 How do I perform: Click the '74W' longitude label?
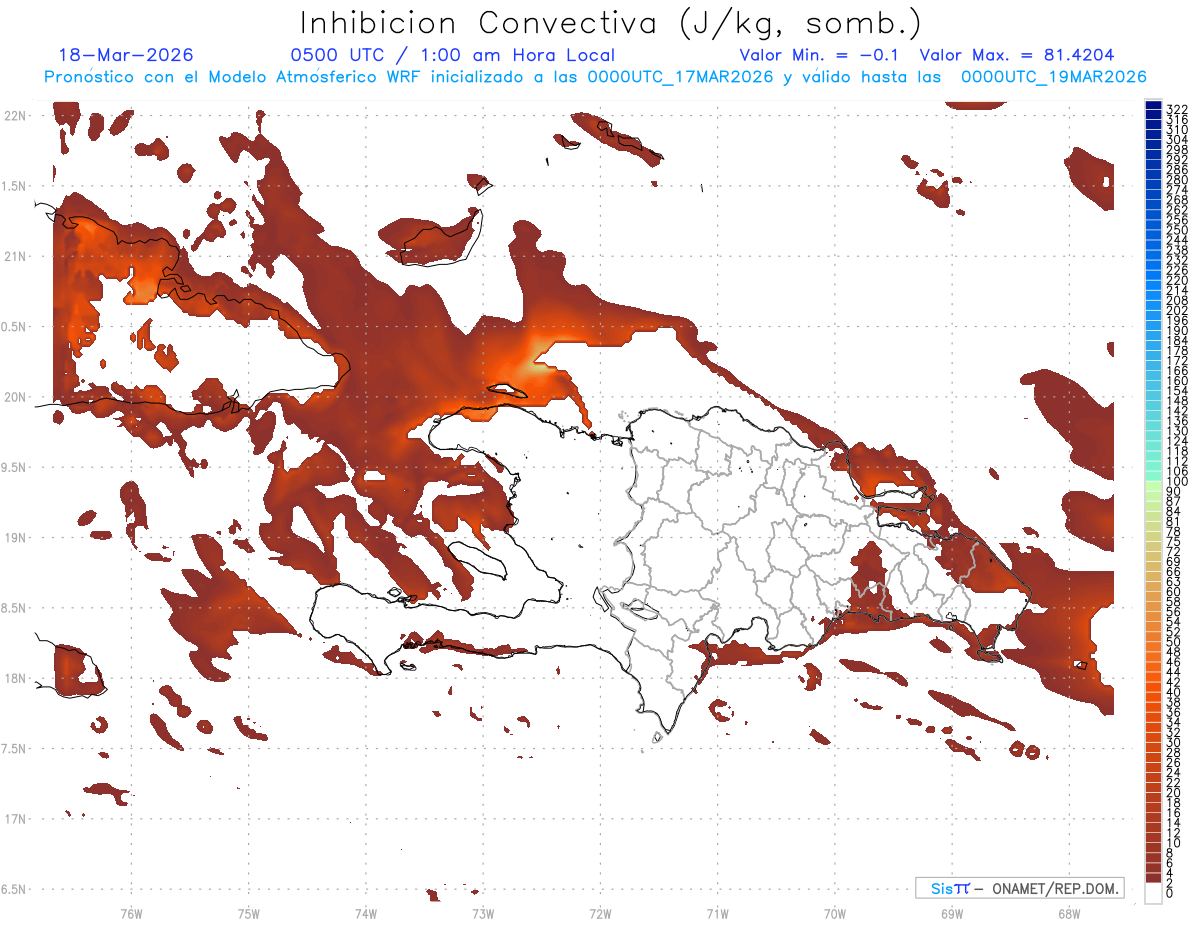[365, 913]
